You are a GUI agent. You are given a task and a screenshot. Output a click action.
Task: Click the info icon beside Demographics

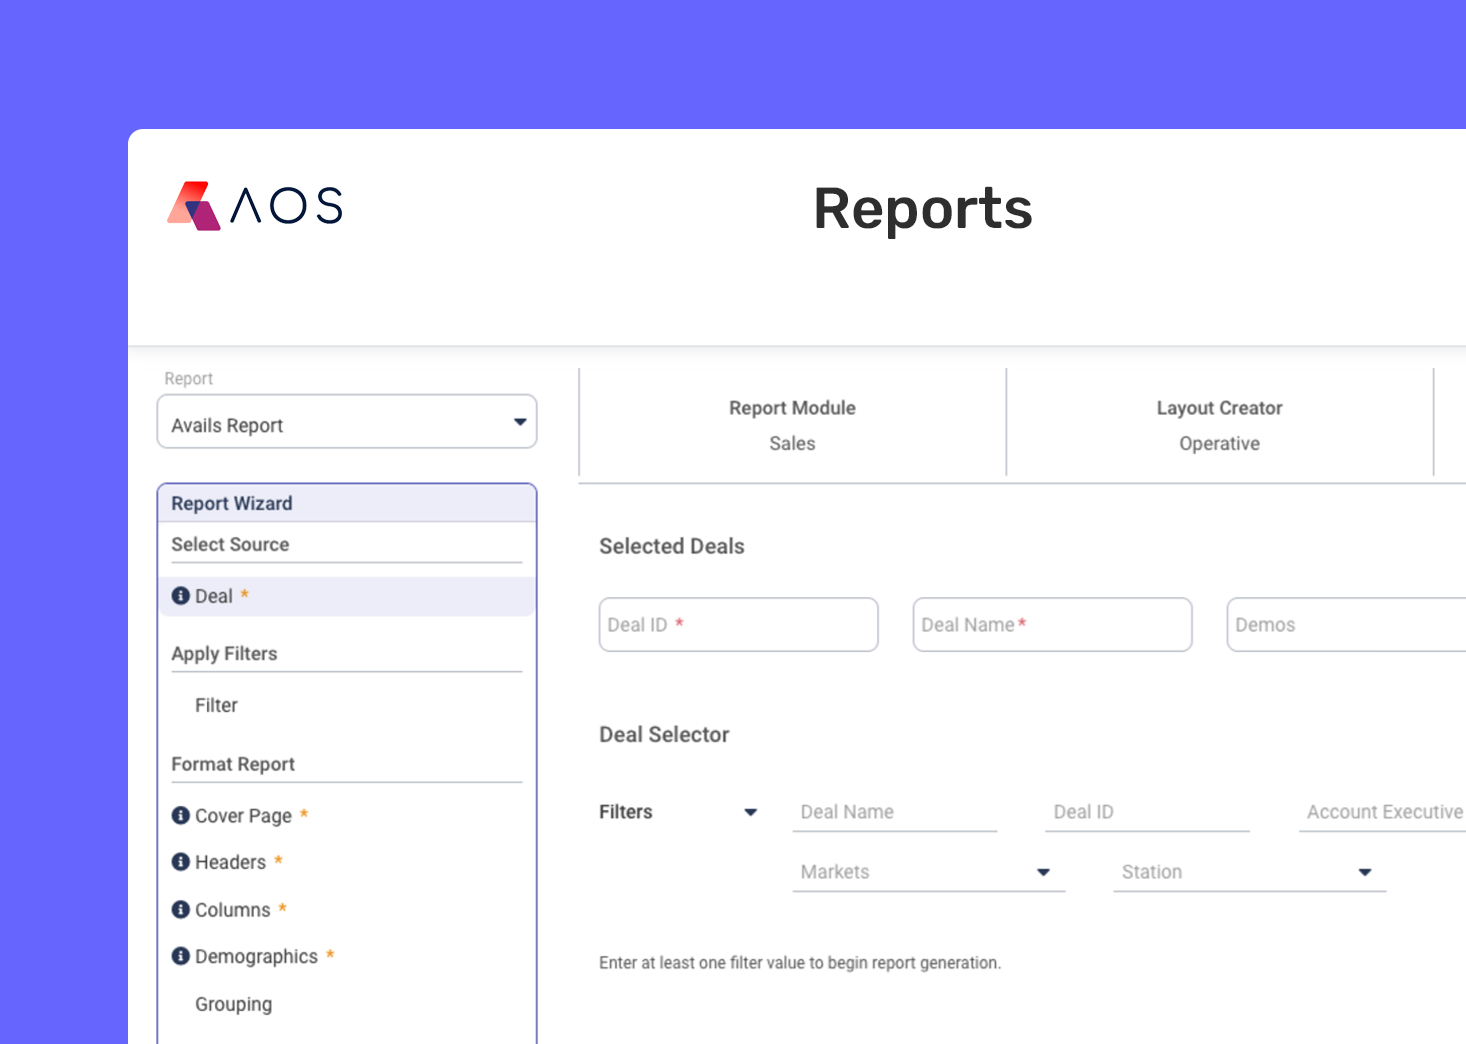coord(180,956)
